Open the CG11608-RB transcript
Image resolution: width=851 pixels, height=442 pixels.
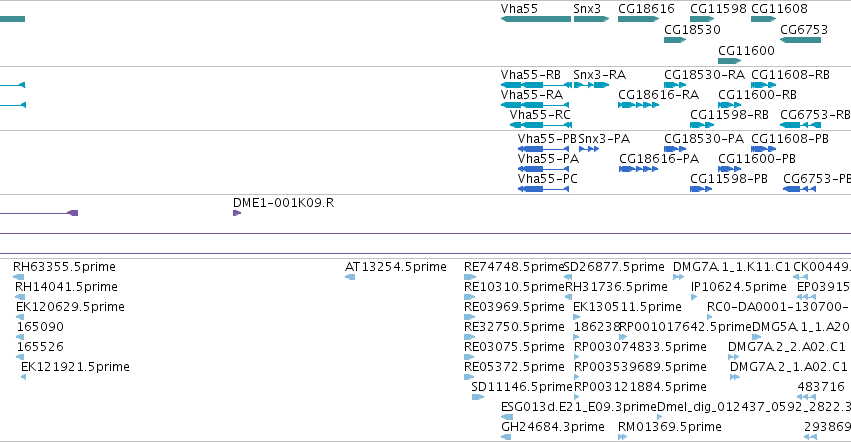pos(790,74)
